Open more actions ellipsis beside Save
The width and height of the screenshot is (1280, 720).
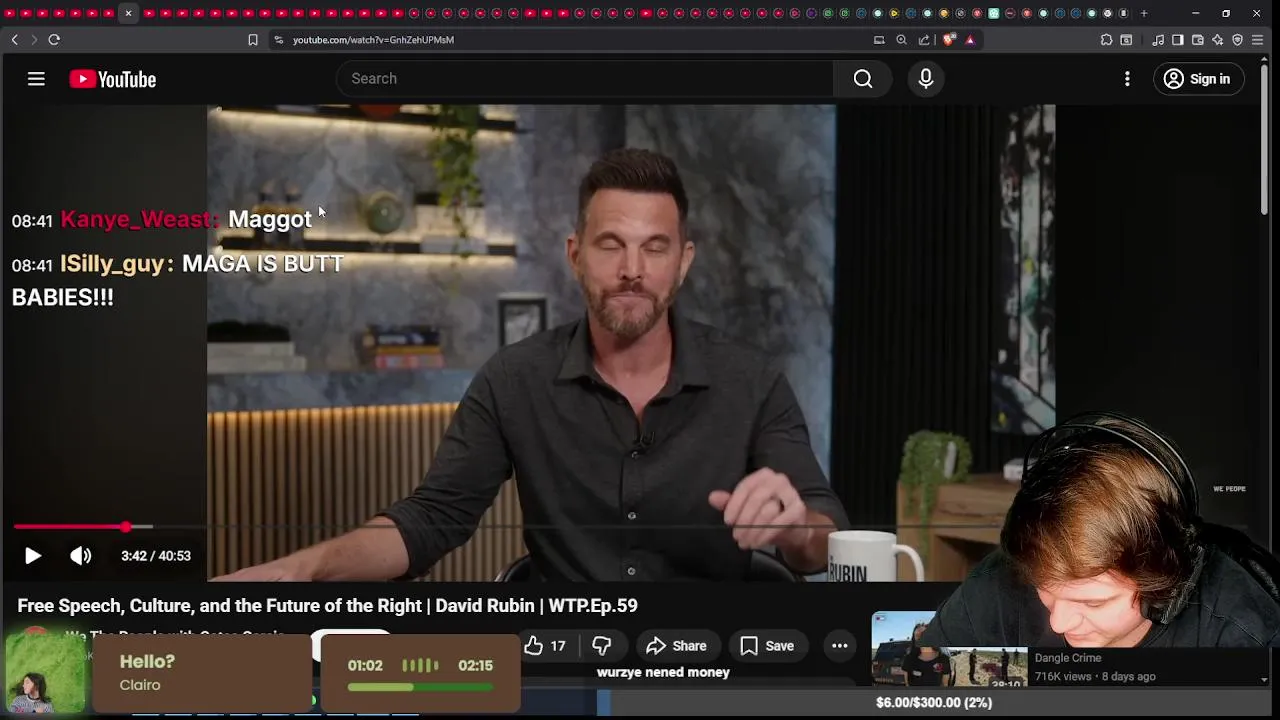840,646
